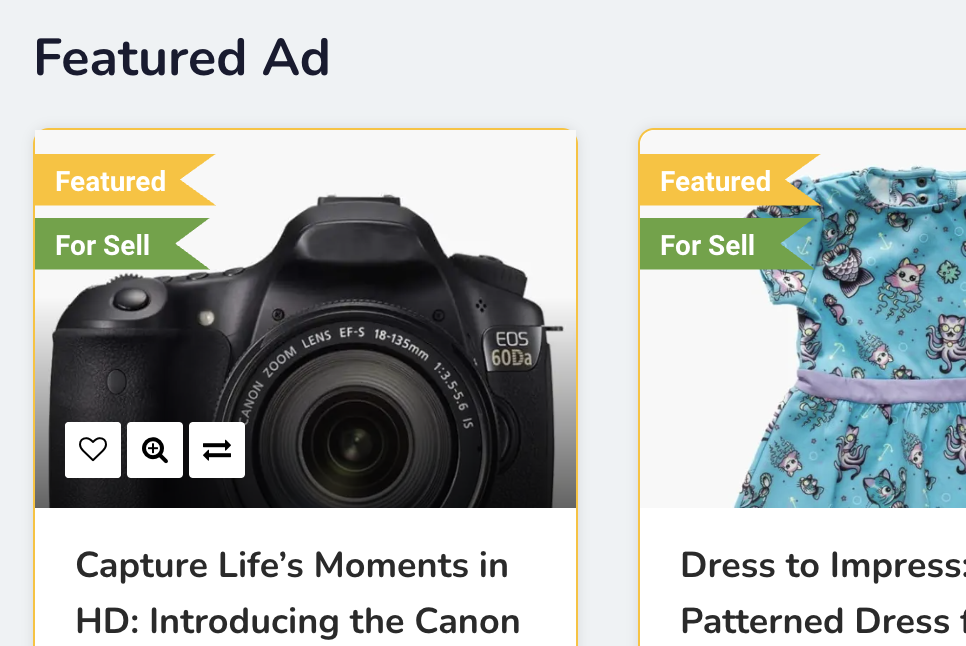Select the "HD: Introducing the Canon" title line

pyautogui.click(x=298, y=621)
